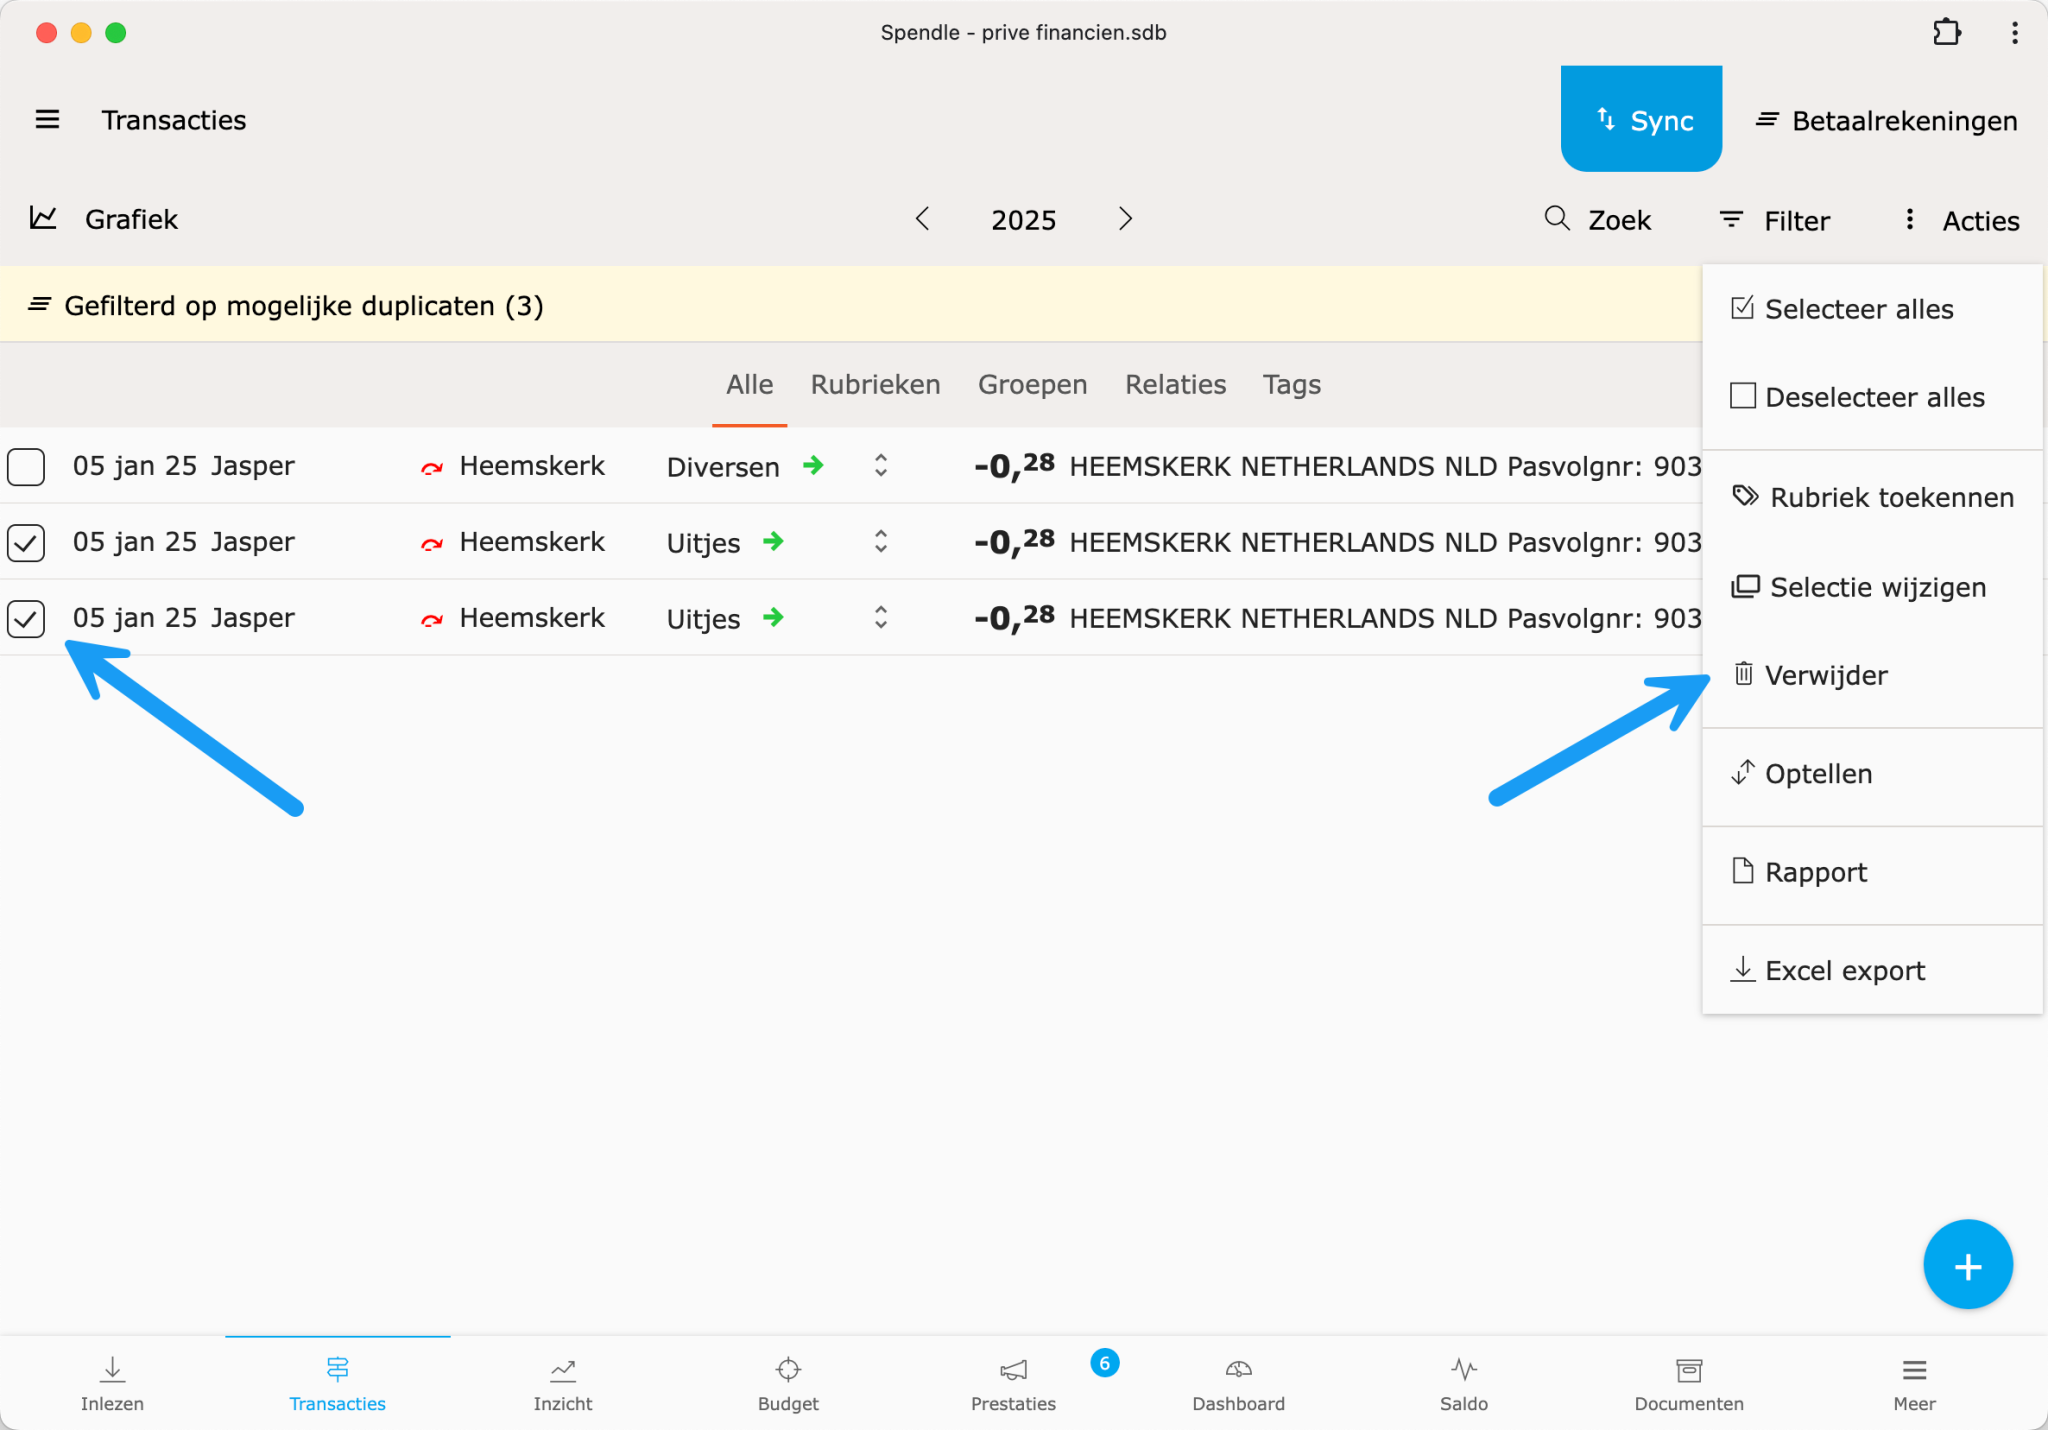The height and width of the screenshot is (1430, 2048).
Task: Check the Diversen transaction checkbox
Action: click(26, 466)
